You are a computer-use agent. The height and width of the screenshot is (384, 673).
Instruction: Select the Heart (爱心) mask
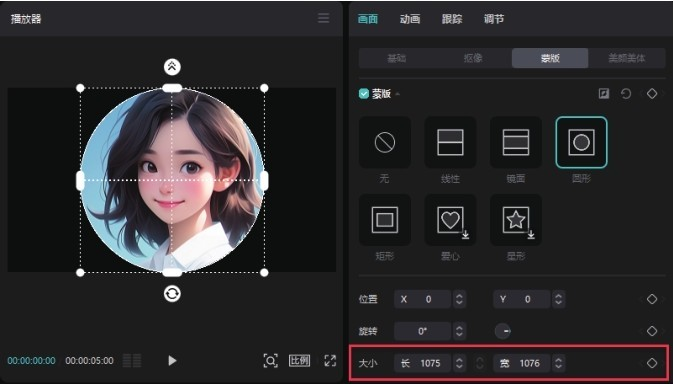tap(450, 220)
